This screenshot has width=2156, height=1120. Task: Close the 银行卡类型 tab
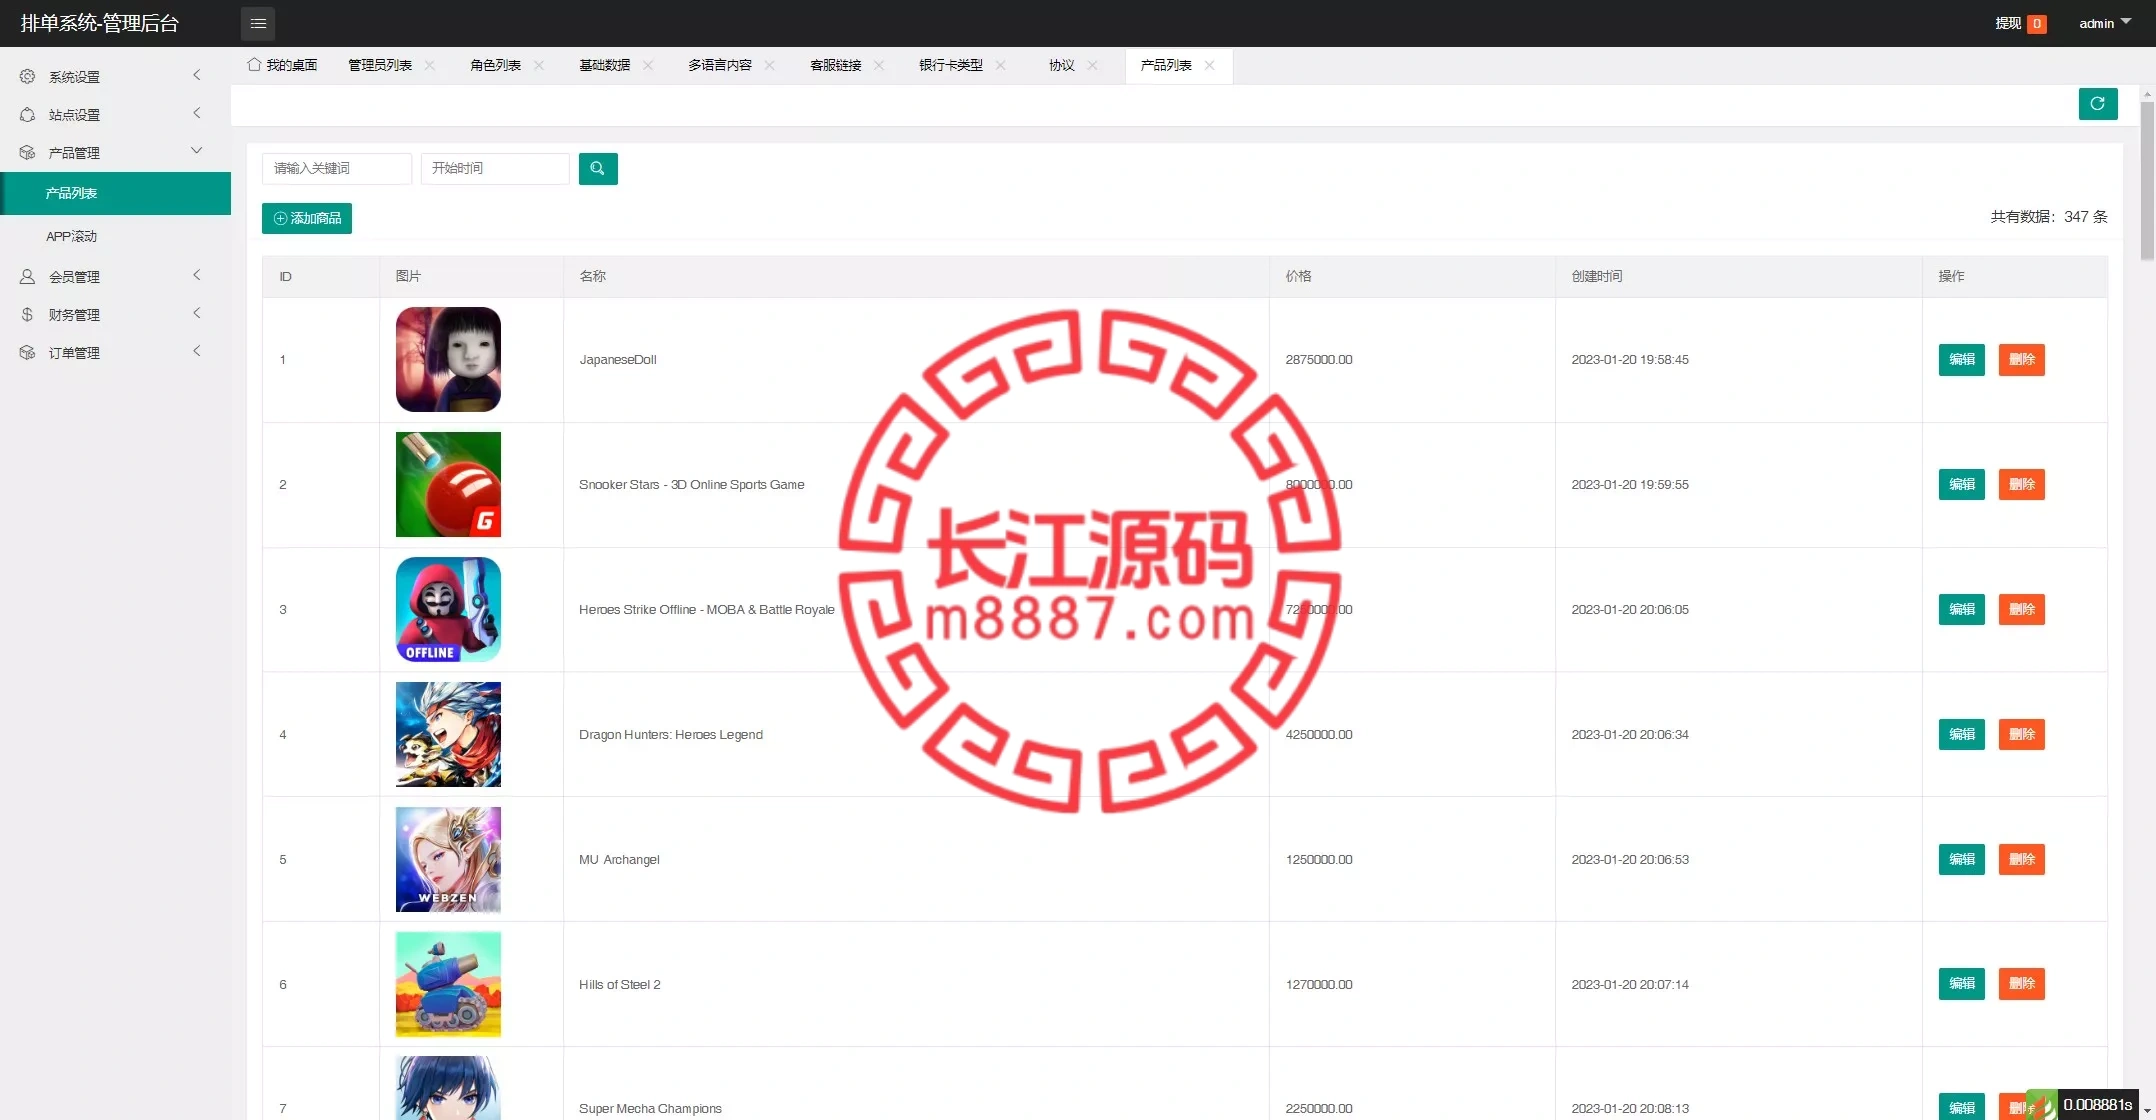(x=1000, y=65)
